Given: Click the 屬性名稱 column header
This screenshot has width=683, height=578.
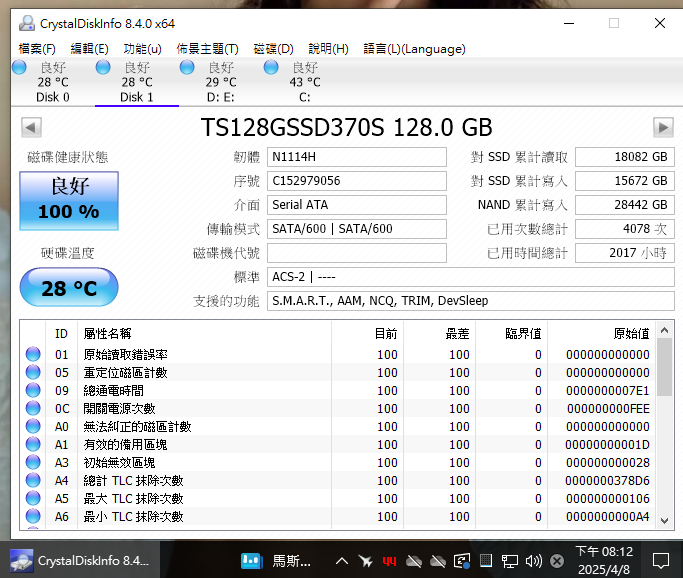Looking at the screenshot, I should click(x=204, y=334).
